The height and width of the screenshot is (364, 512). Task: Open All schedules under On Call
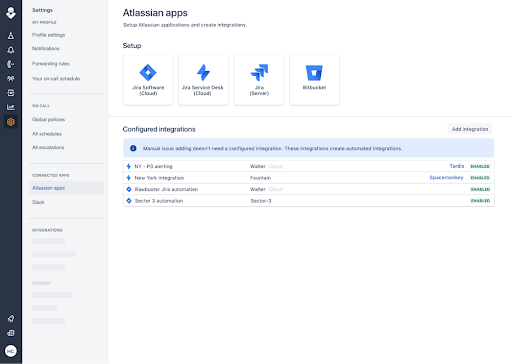click(x=47, y=134)
